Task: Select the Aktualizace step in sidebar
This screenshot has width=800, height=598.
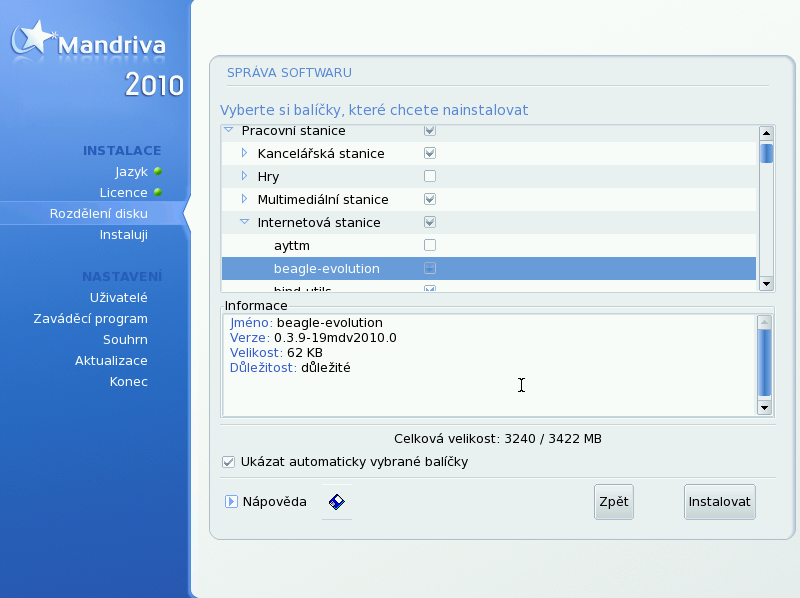Action: pos(111,361)
